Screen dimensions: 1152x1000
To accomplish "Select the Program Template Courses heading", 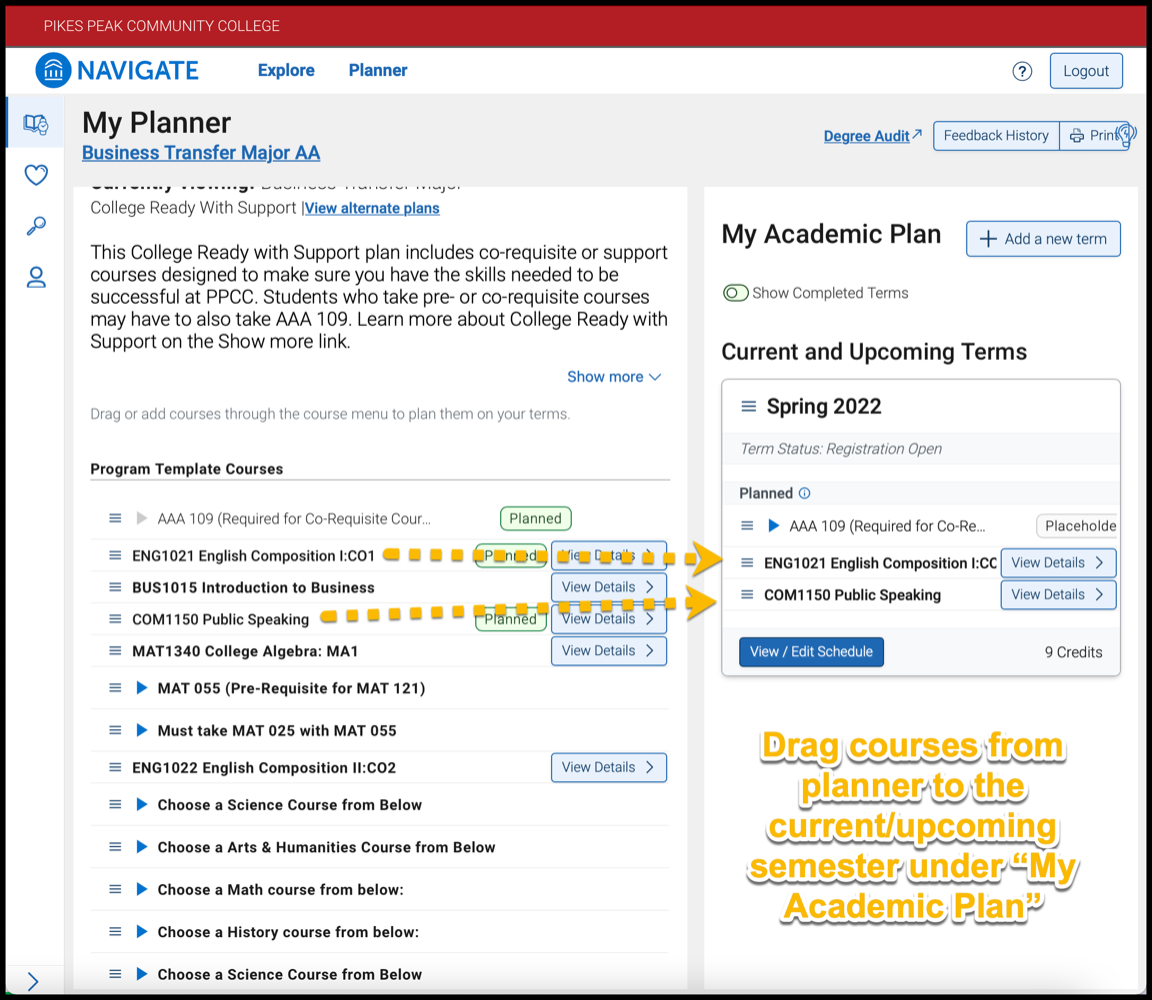I will tap(187, 469).
